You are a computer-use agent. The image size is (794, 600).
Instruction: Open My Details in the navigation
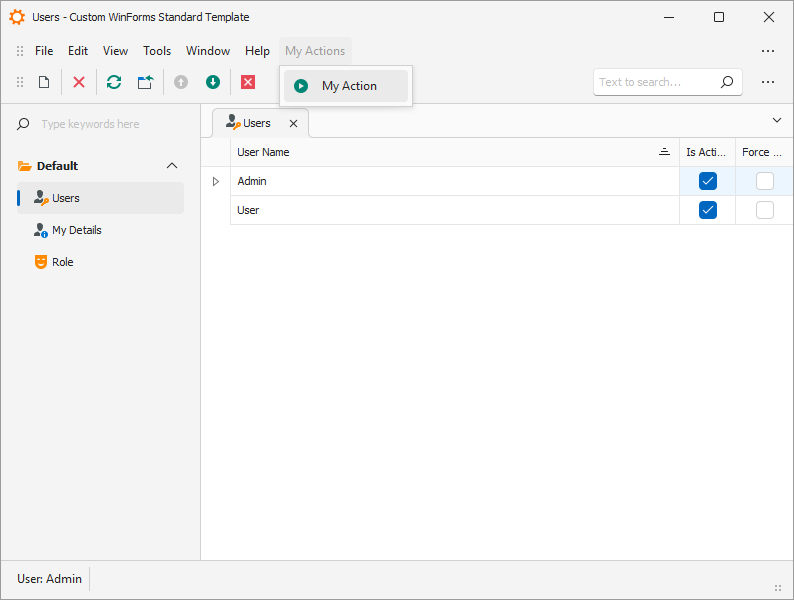[x=100, y=230]
